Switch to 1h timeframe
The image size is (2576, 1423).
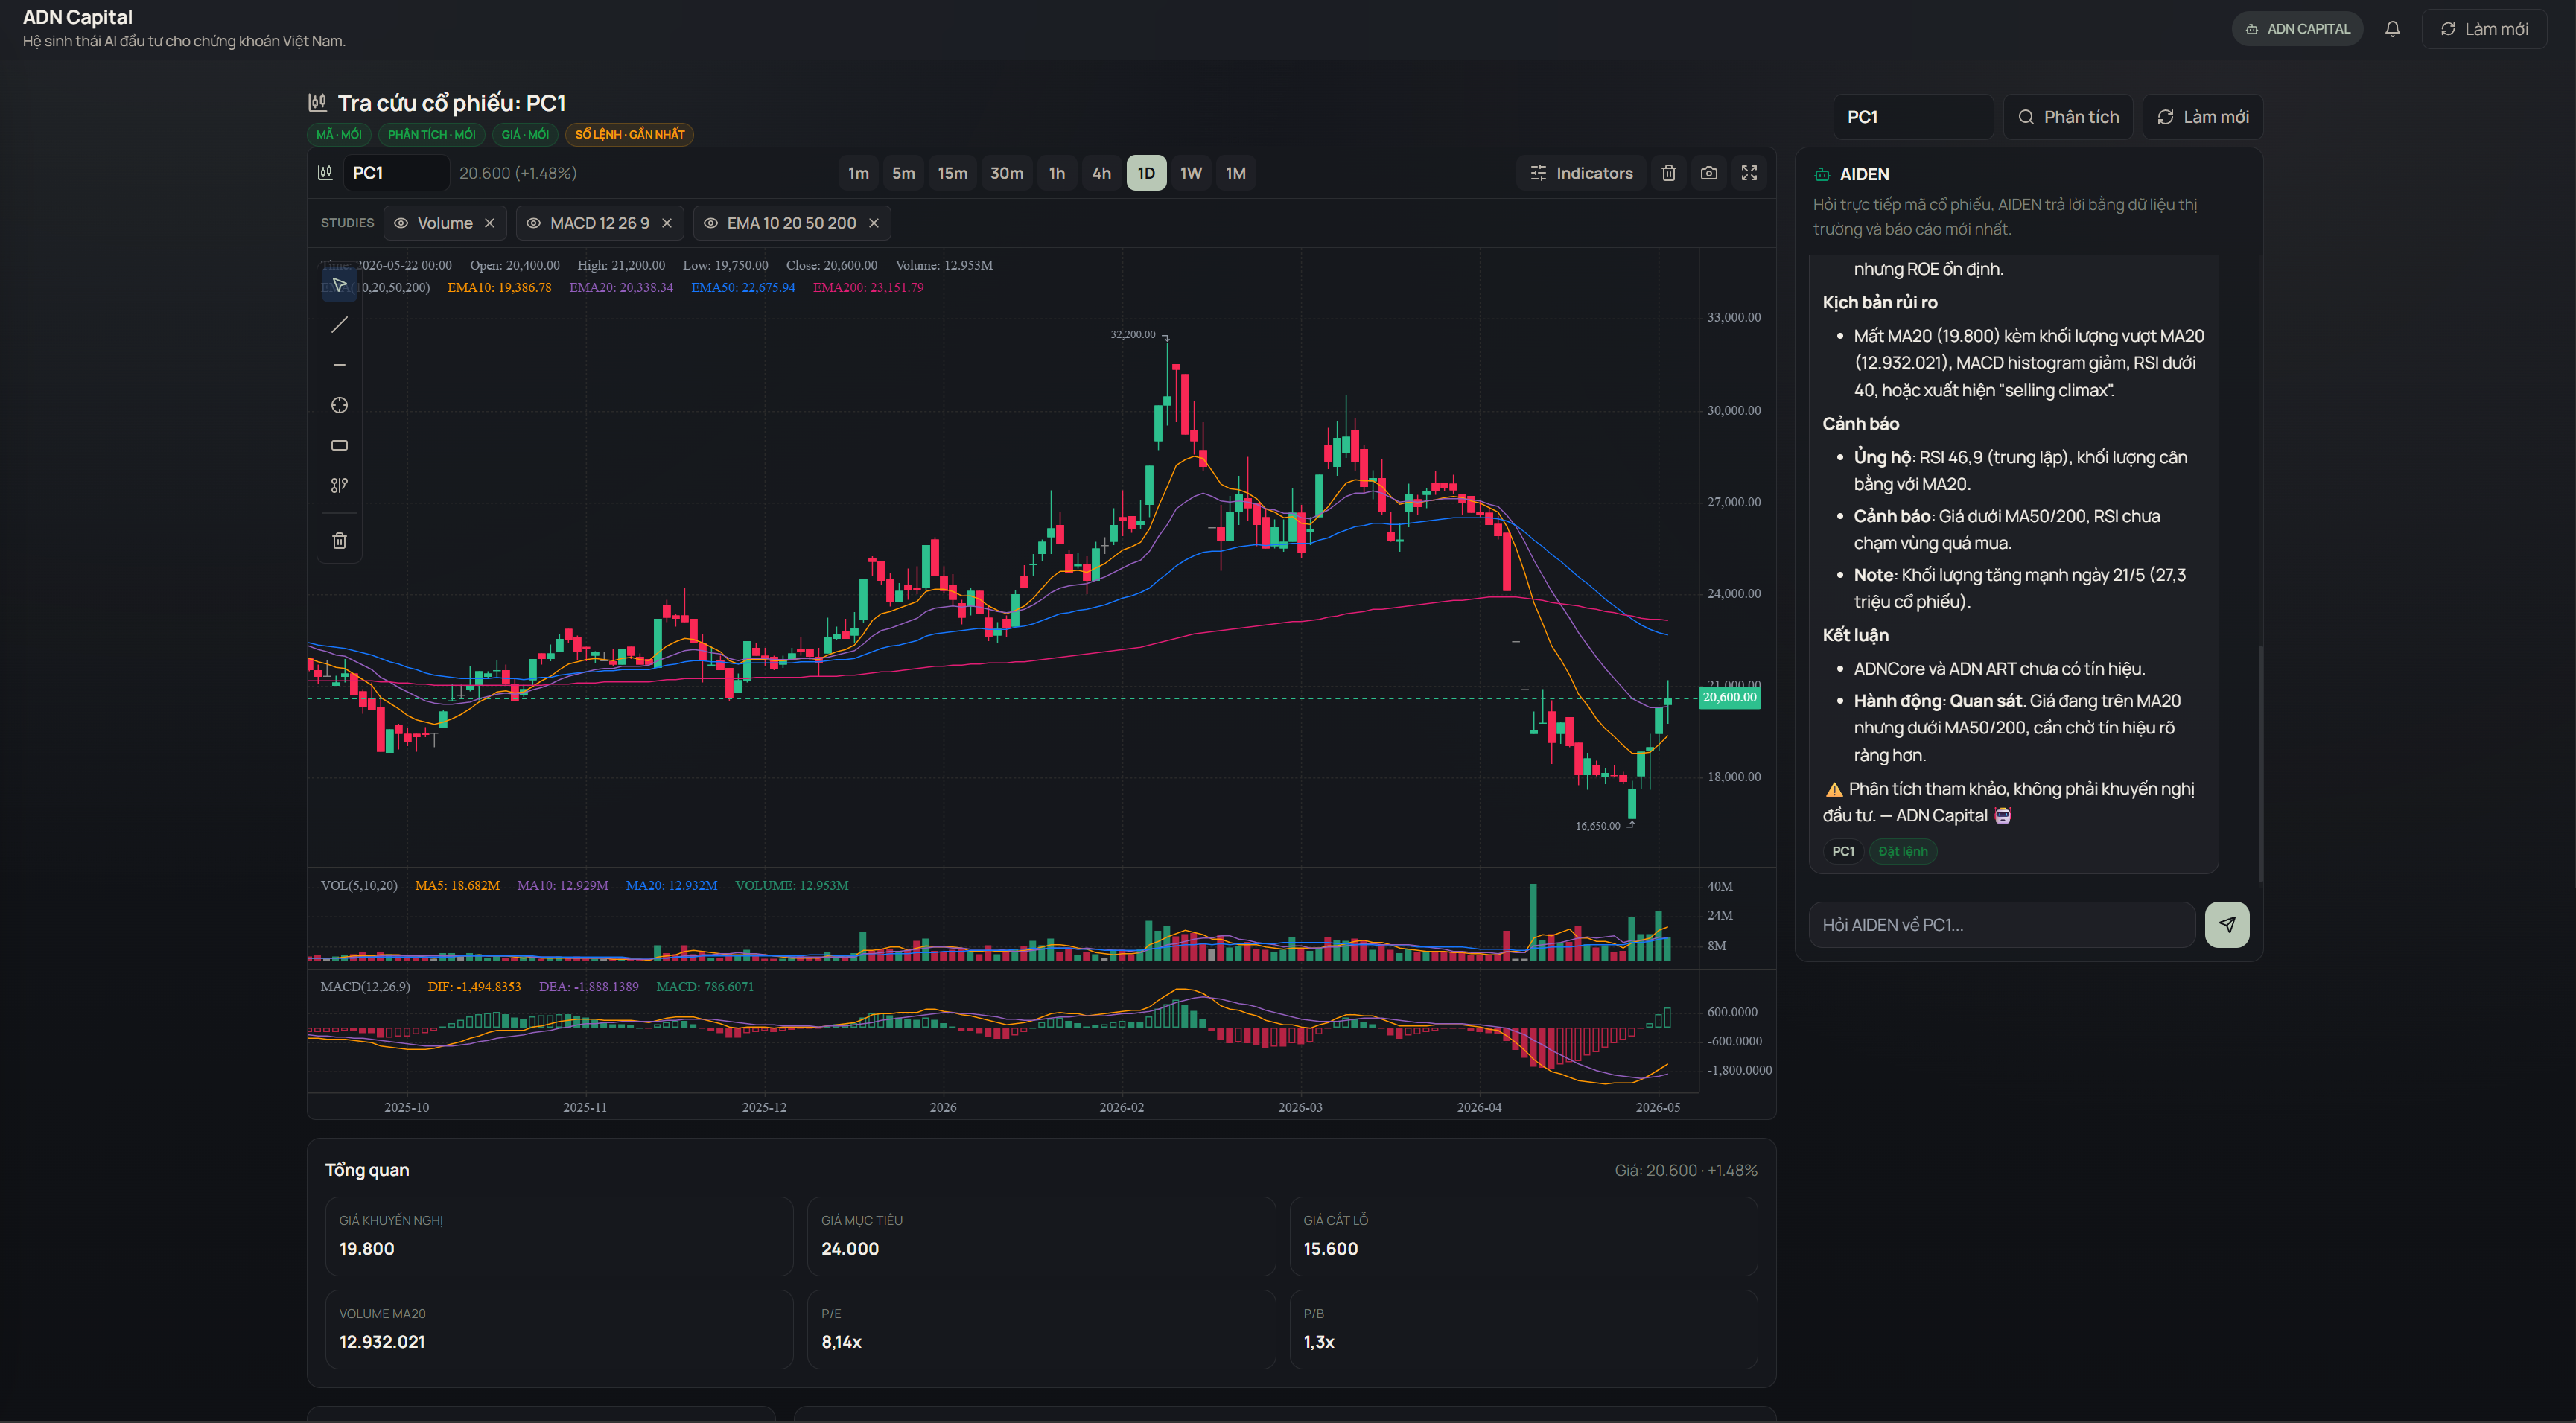1056,173
